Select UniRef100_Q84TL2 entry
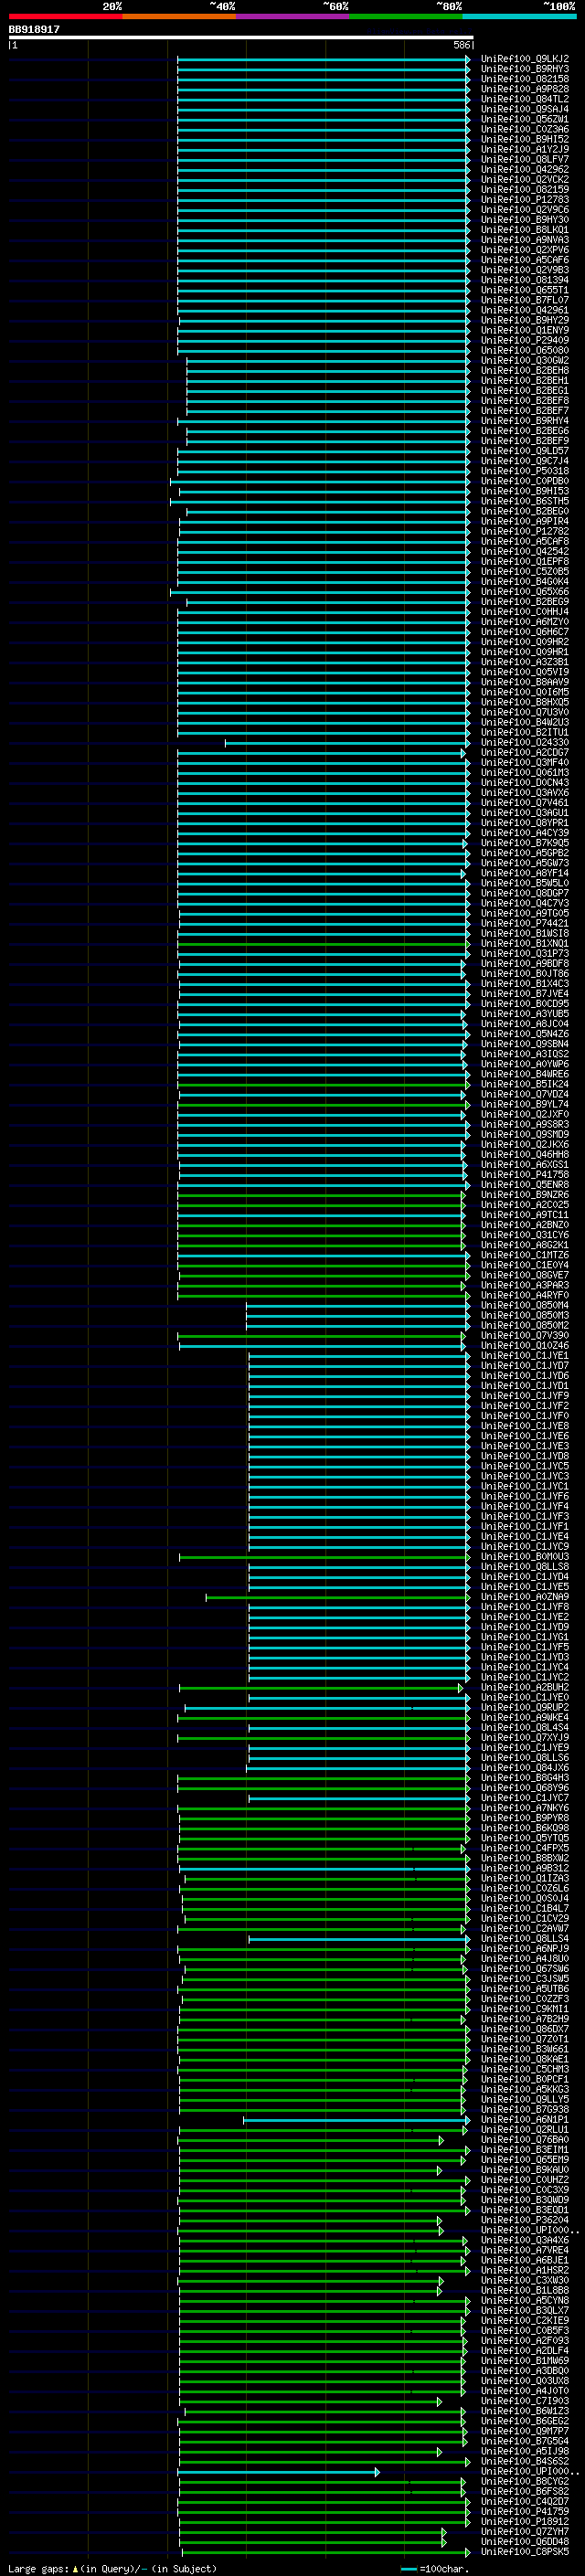The image size is (585, 2576). tap(524, 99)
